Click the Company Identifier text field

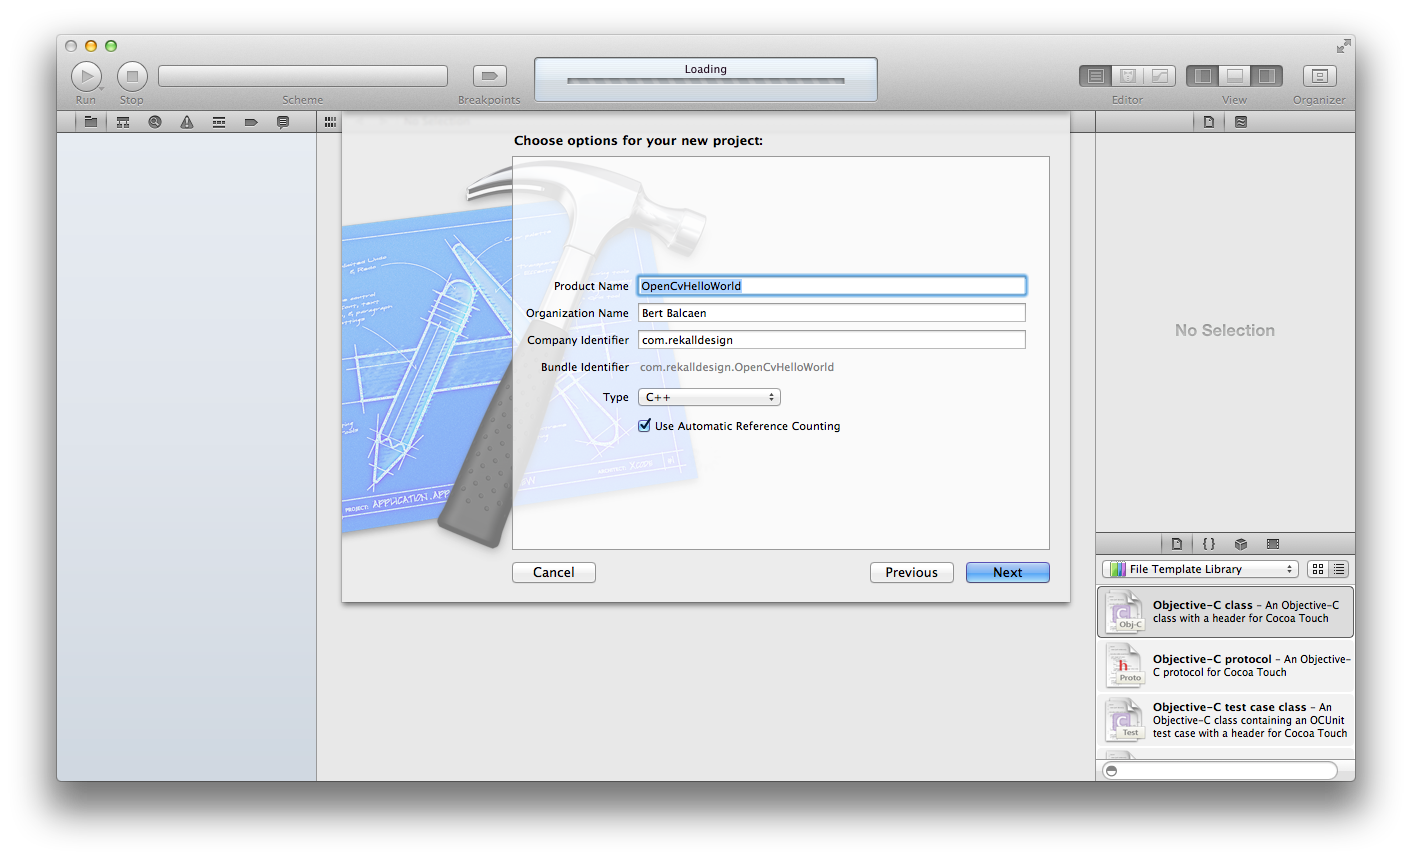(832, 340)
